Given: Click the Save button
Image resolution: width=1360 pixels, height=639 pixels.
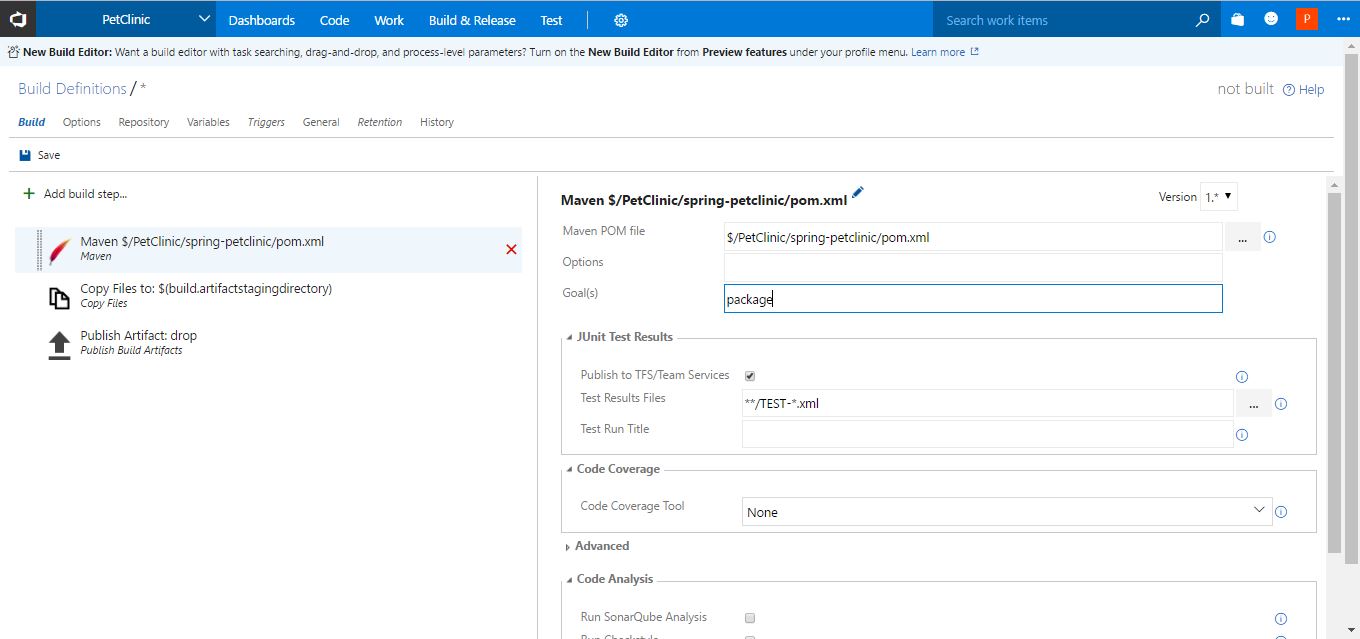Looking at the screenshot, I should (x=40, y=155).
